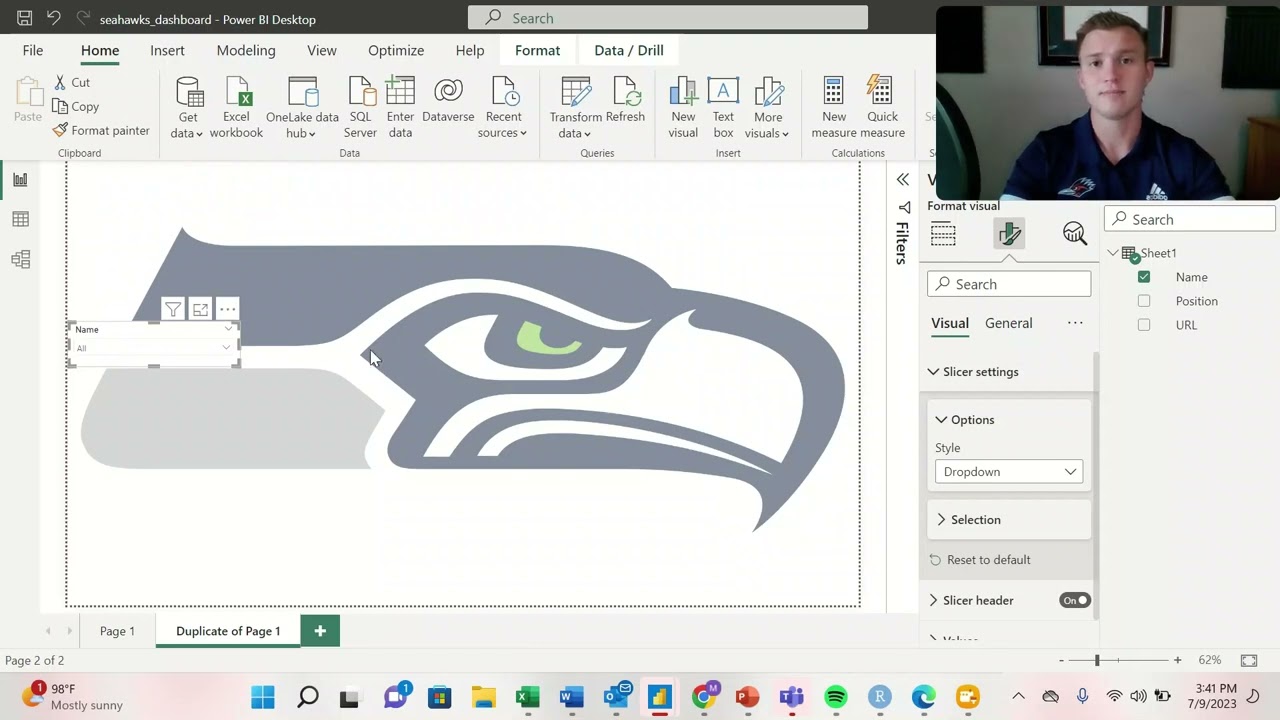Switch to the Insert ribbon tab

click(167, 50)
